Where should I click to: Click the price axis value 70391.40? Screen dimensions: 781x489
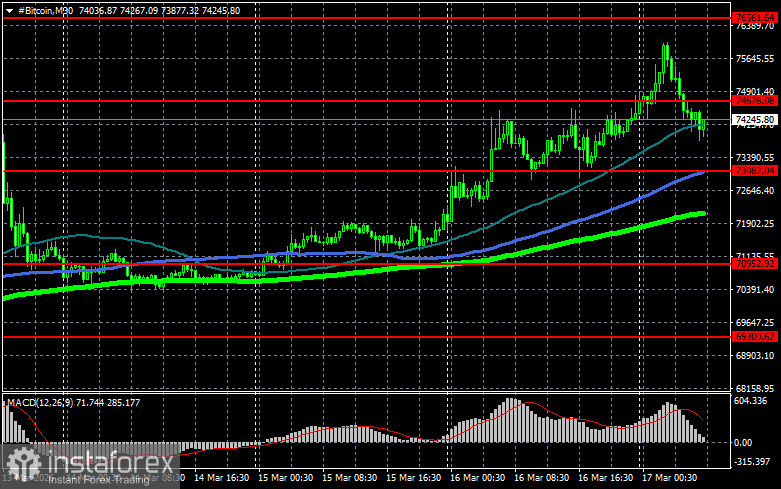click(755, 290)
